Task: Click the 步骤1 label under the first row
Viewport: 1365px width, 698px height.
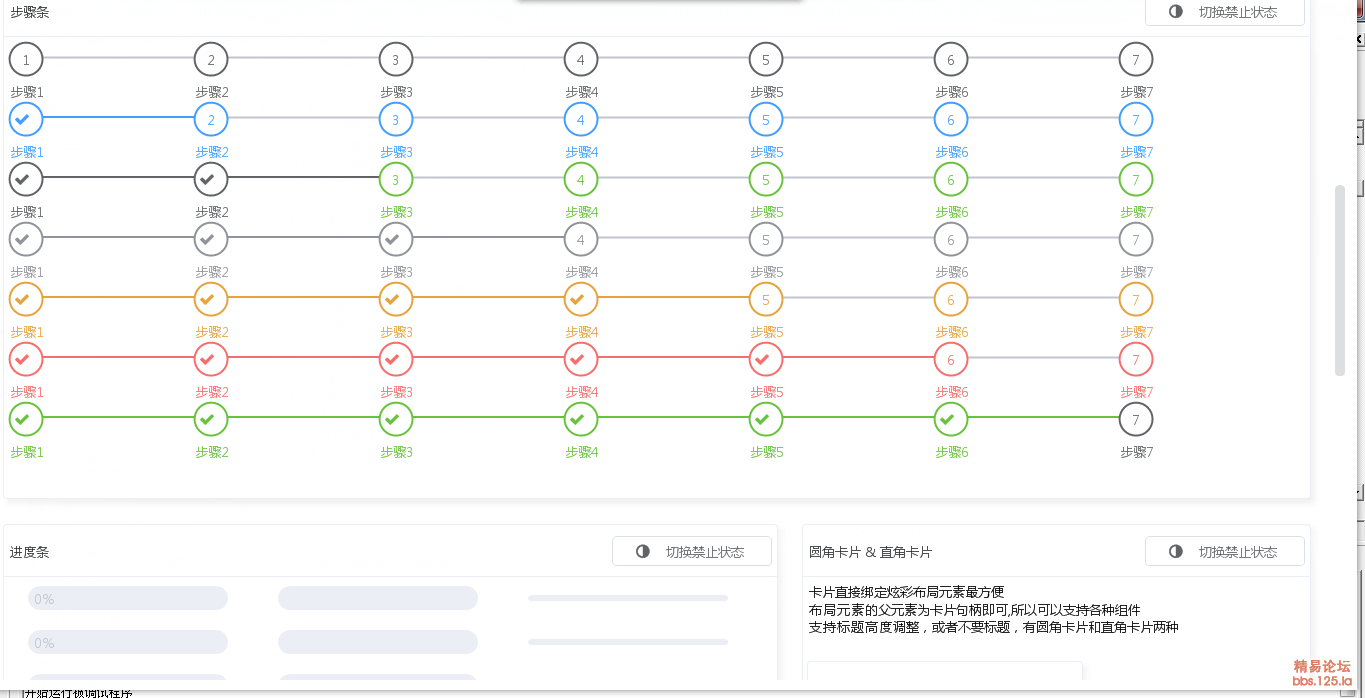Action: point(27,92)
